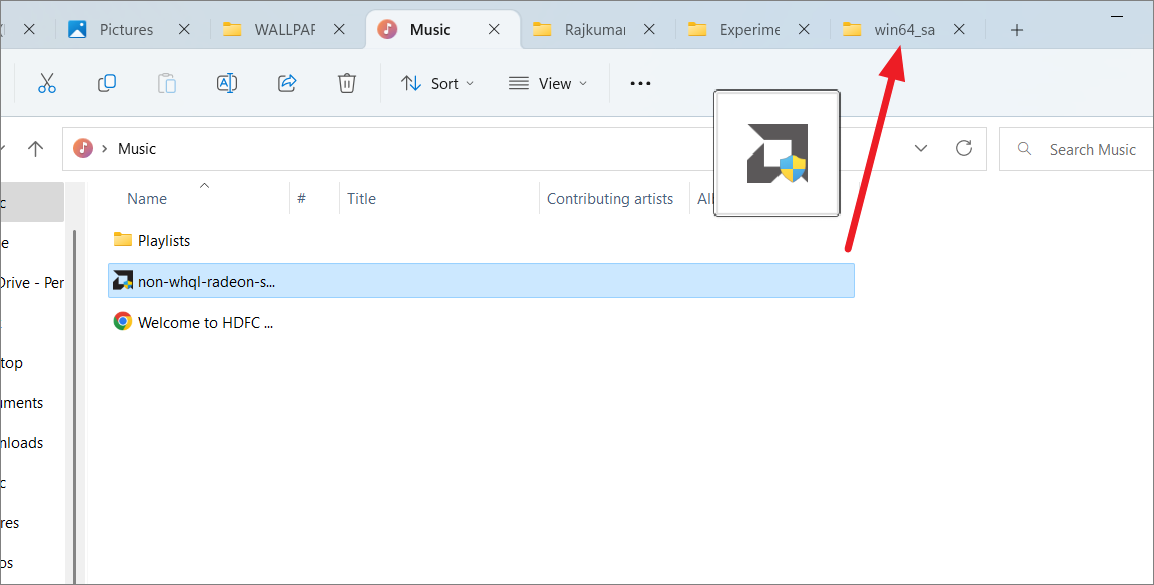Click Music breadcrumb in address bar

(137, 149)
